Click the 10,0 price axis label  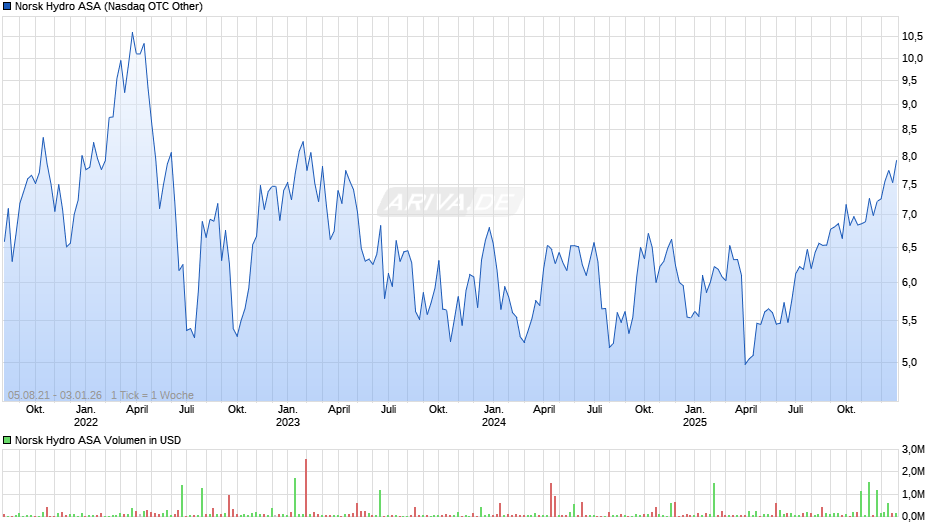coord(912,58)
